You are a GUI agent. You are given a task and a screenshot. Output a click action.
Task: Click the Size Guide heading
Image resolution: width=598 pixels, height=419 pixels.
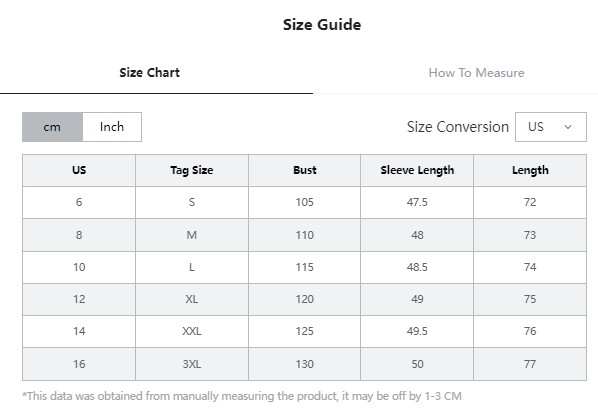(322, 25)
